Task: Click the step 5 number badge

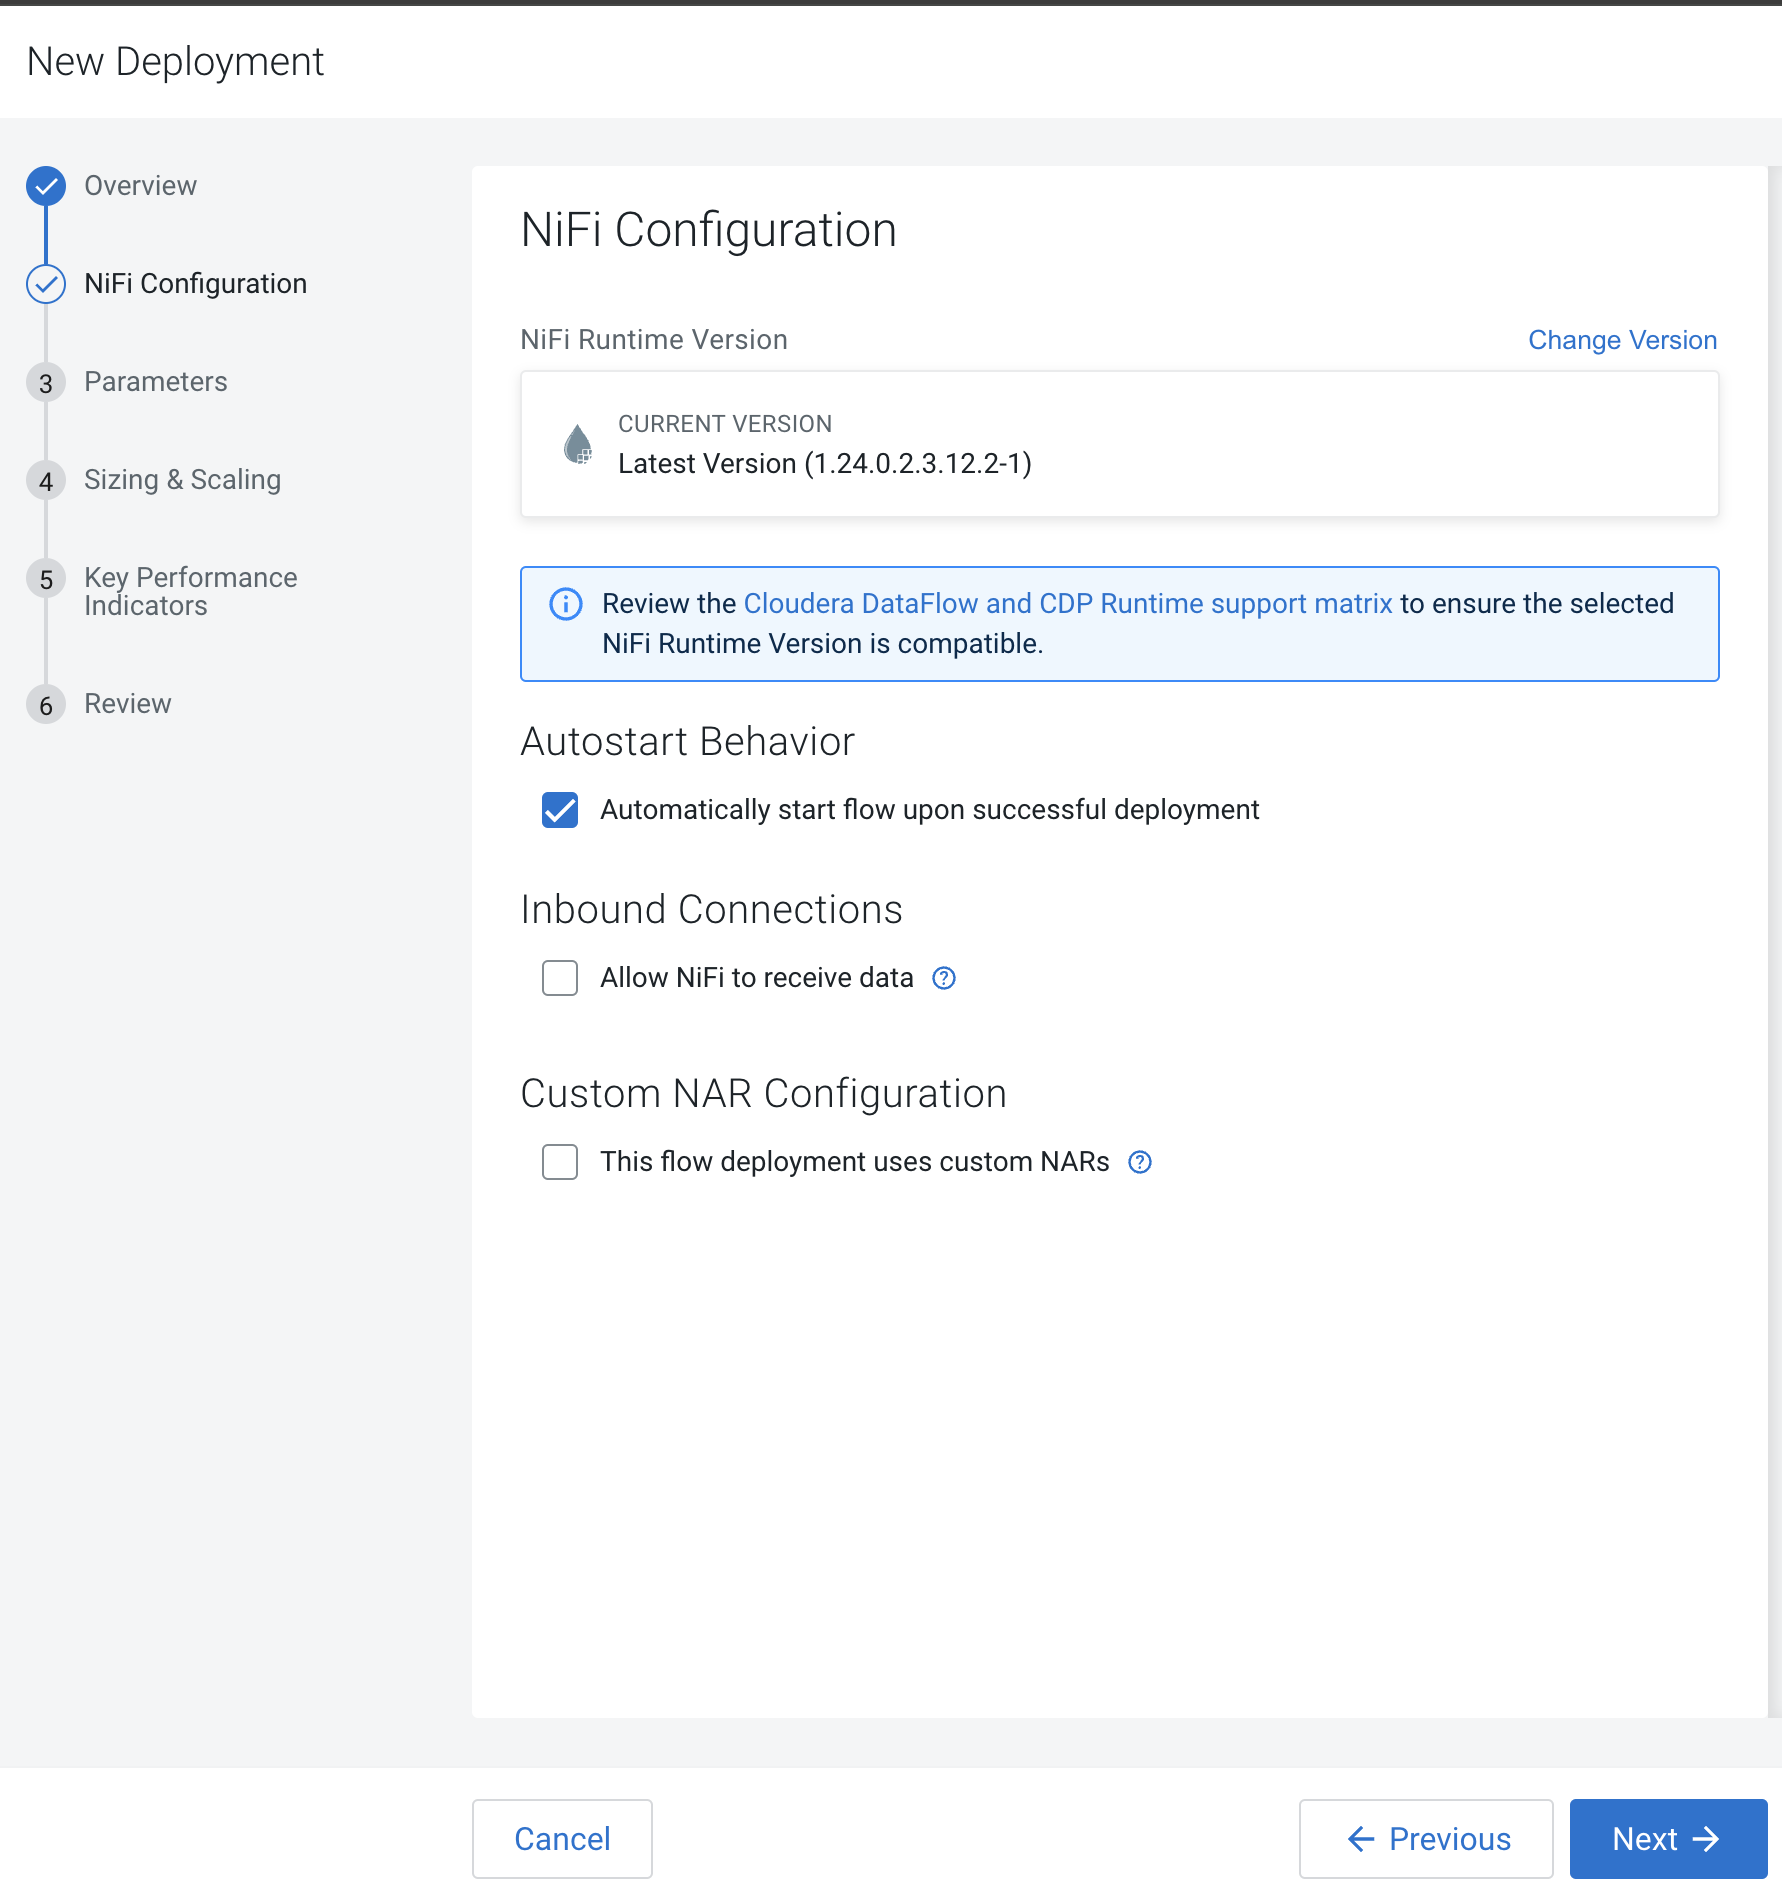Action: (46, 579)
